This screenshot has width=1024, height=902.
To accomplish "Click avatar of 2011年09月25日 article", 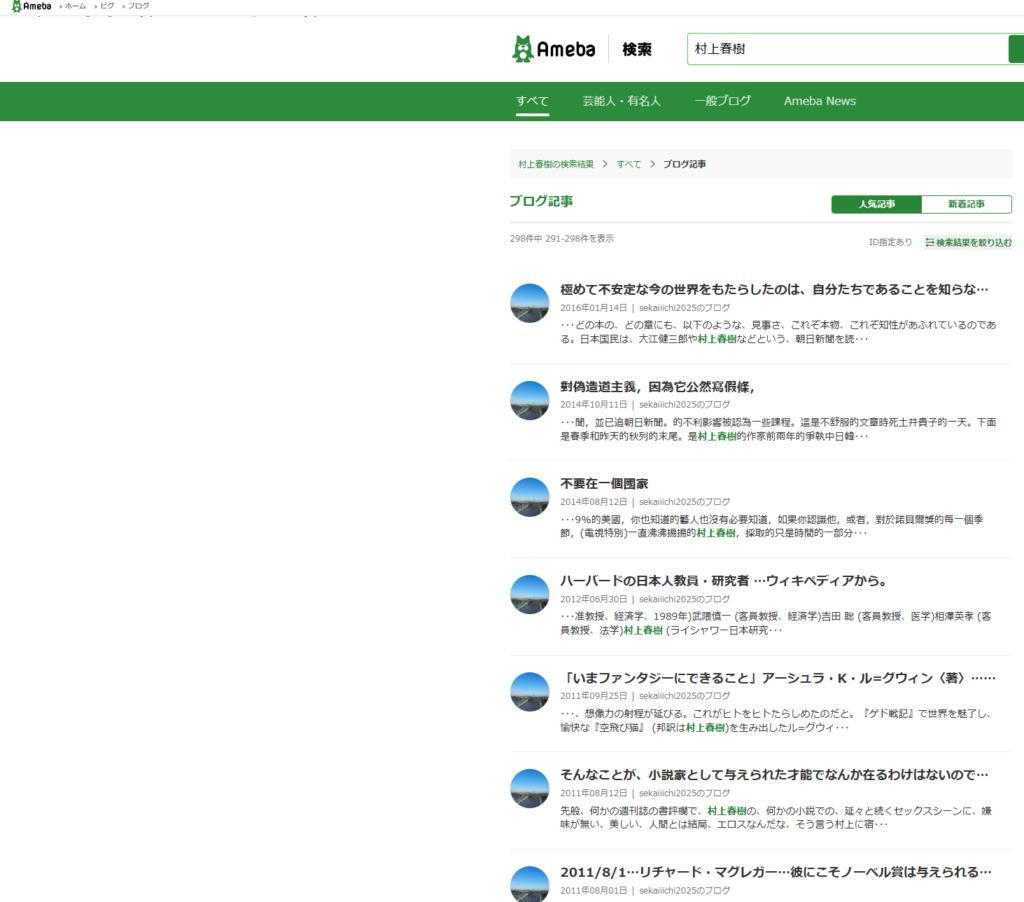I will click(530, 692).
